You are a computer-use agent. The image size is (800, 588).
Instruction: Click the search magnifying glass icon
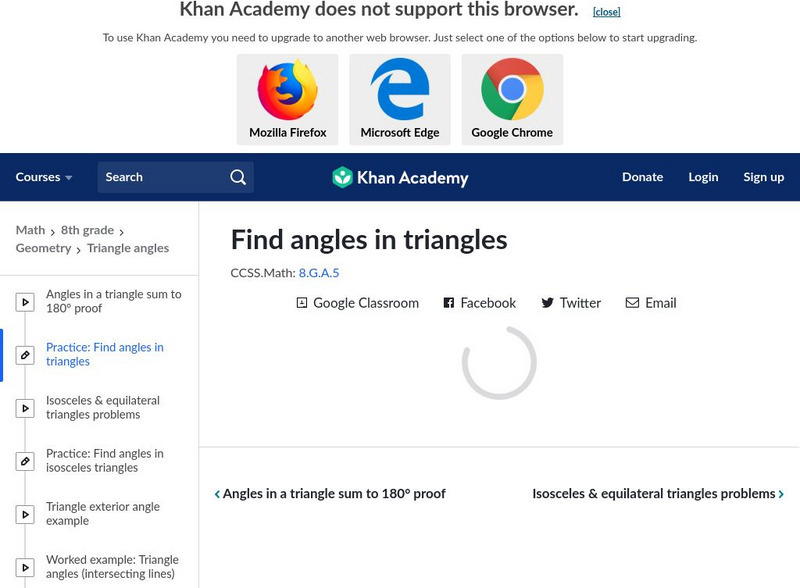point(238,177)
